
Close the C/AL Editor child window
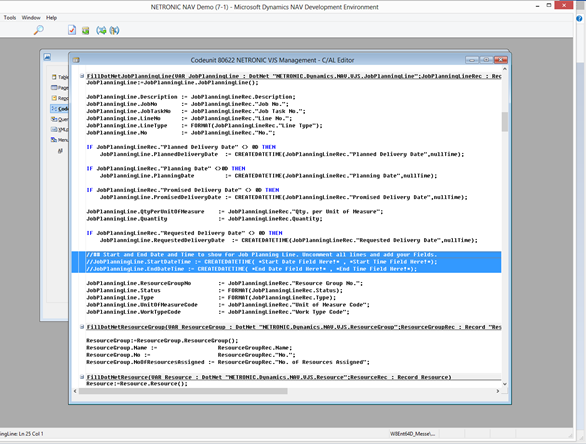(x=501, y=60)
